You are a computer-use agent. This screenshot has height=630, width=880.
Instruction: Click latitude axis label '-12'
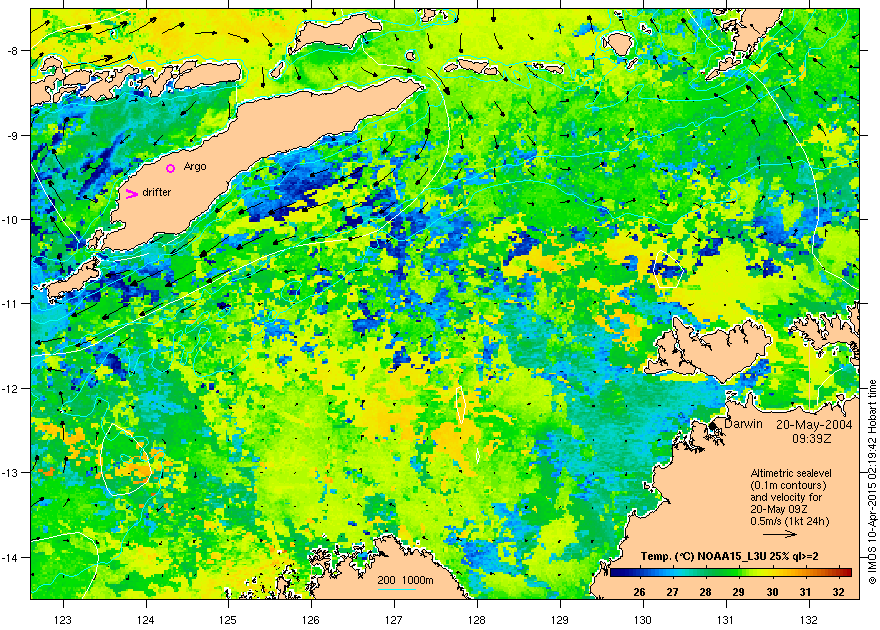click(10, 388)
